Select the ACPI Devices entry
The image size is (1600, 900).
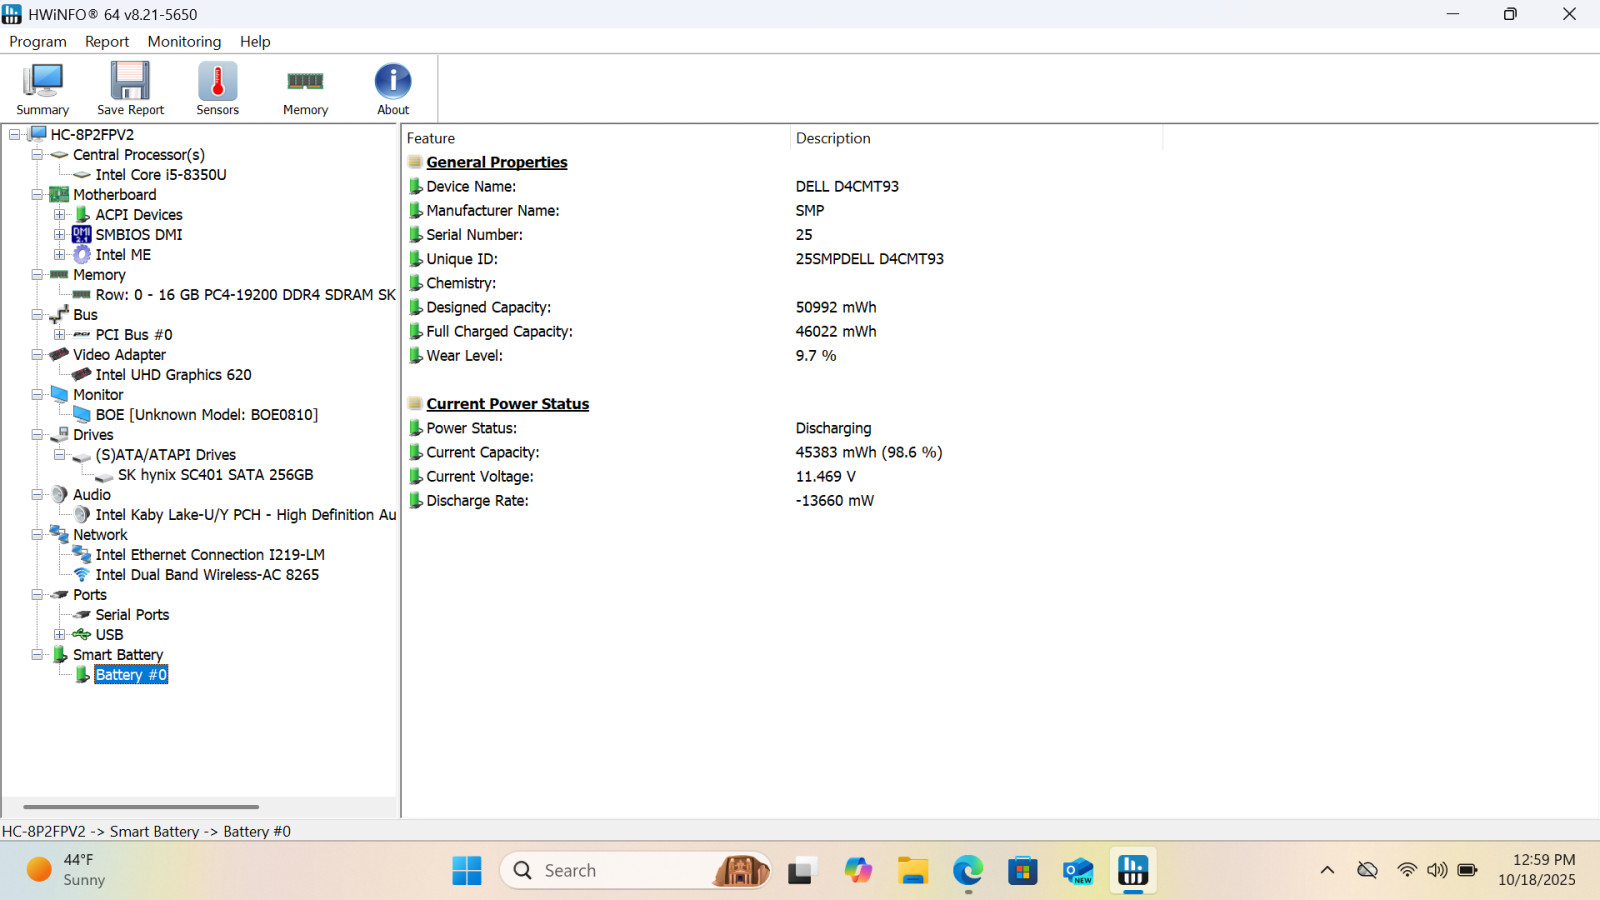click(x=139, y=214)
